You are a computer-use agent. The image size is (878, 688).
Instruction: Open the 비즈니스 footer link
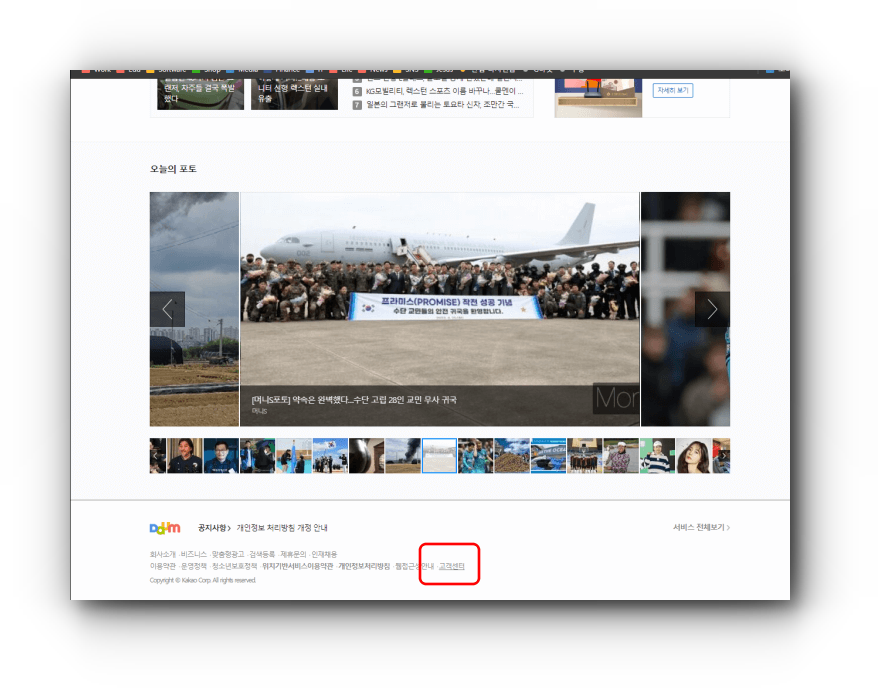tap(194, 554)
